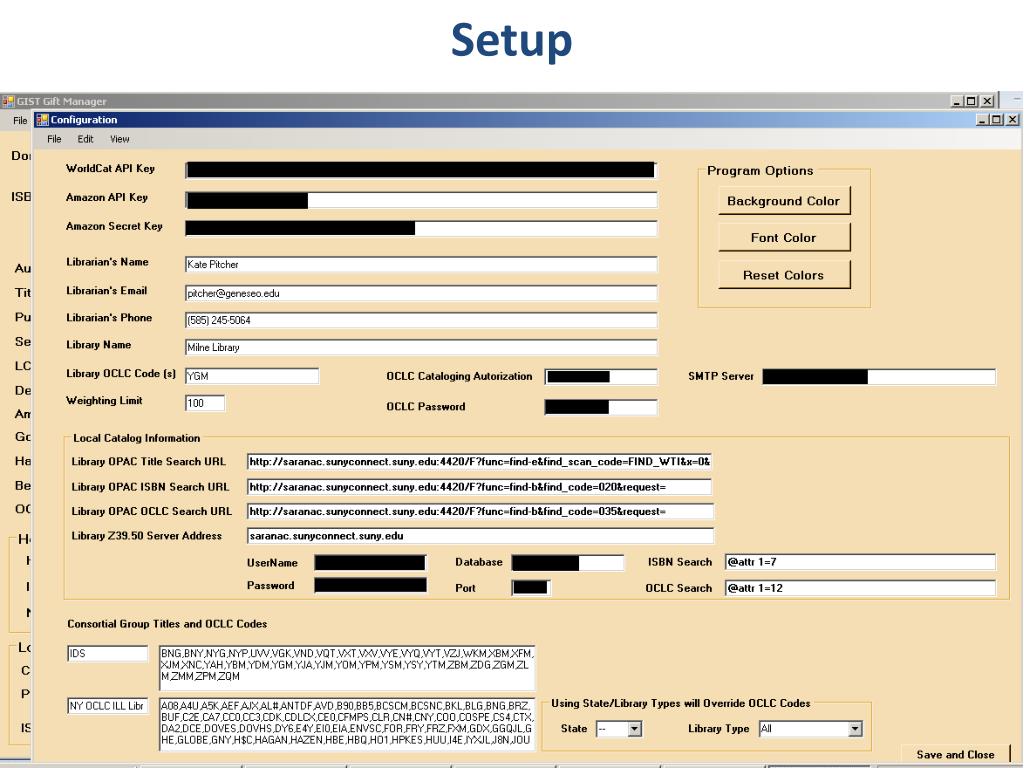This screenshot has height=768, width=1024.
Task: Click the Z39.50 UserName field
Action: coord(370,562)
